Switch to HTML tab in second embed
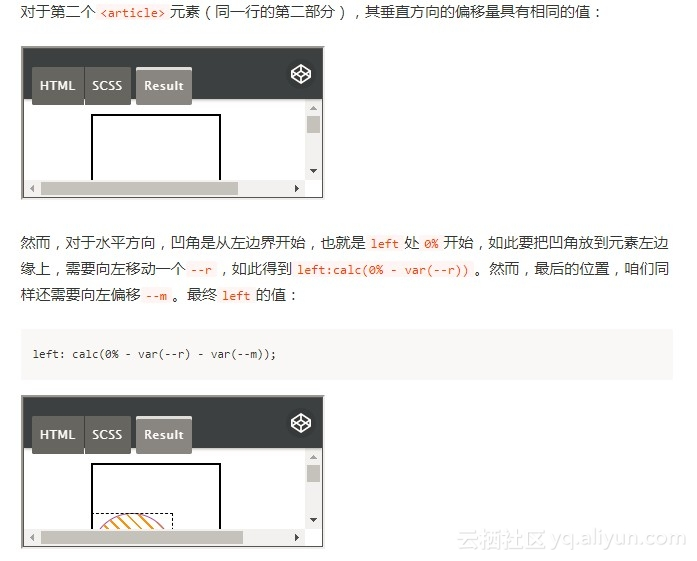This screenshot has width=697, height=561. tap(58, 435)
